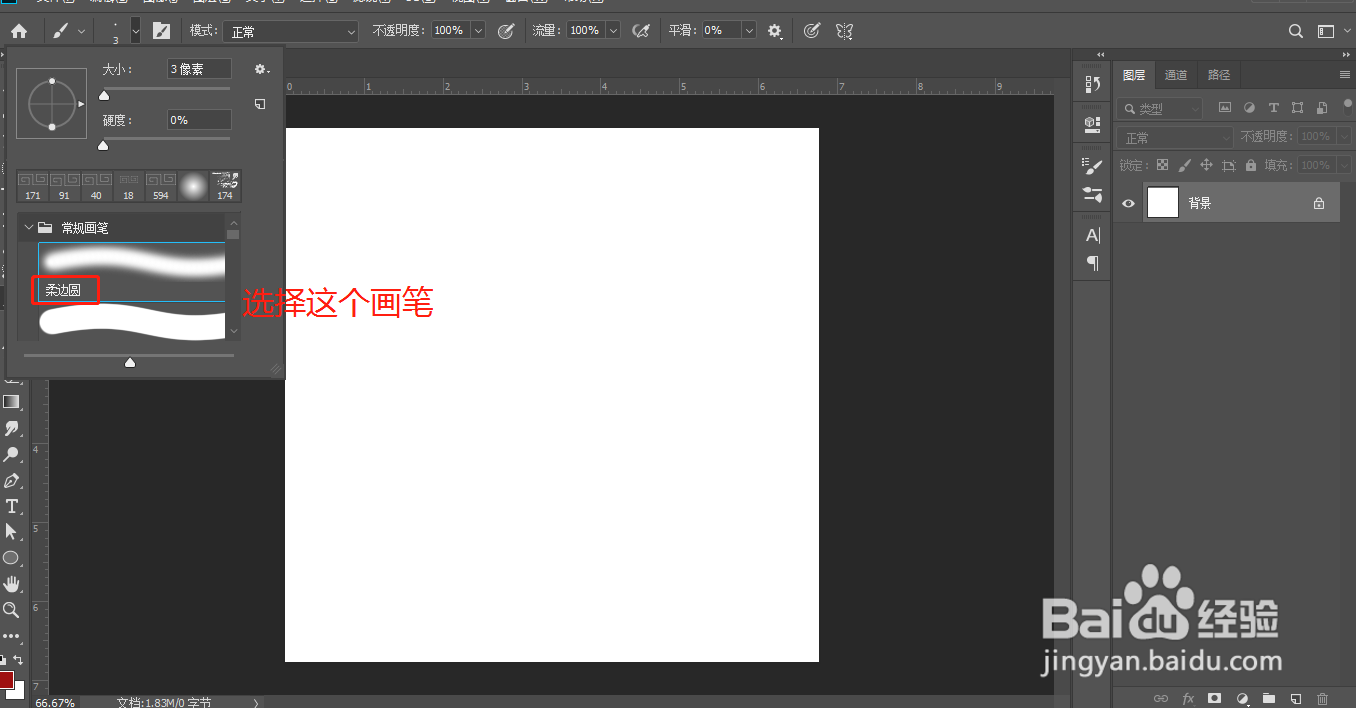Activate the Zoom tool

tap(12, 609)
